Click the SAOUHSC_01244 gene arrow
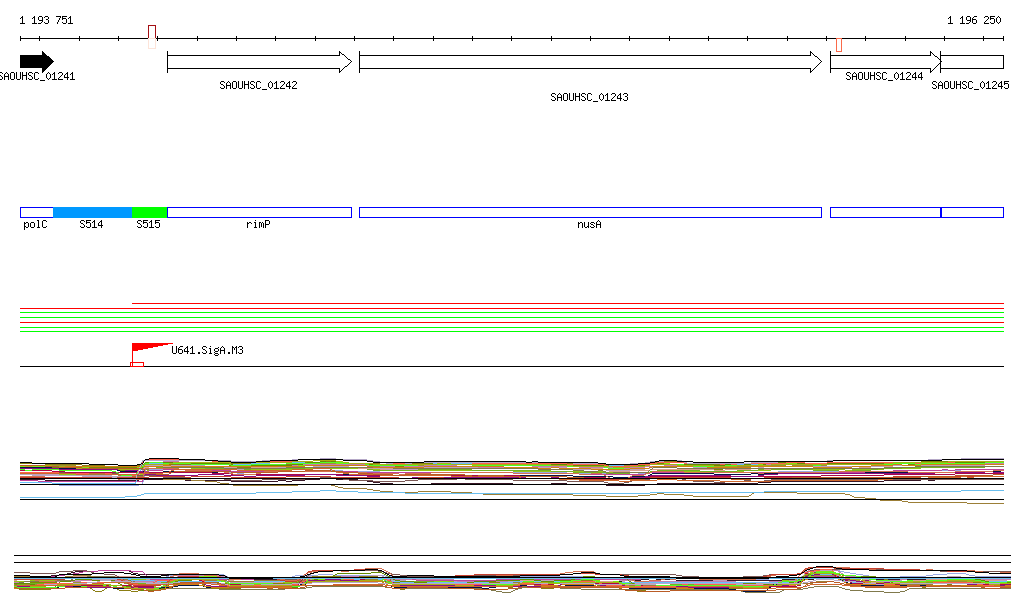This screenshot has width=1024, height=611. point(885,62)
